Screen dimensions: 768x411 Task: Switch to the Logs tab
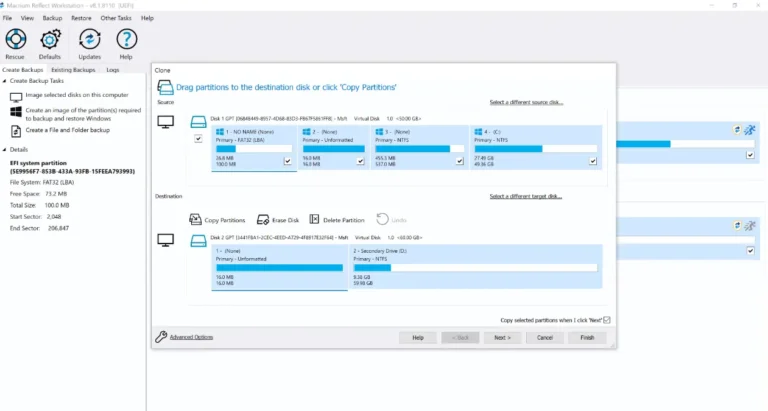113,70
